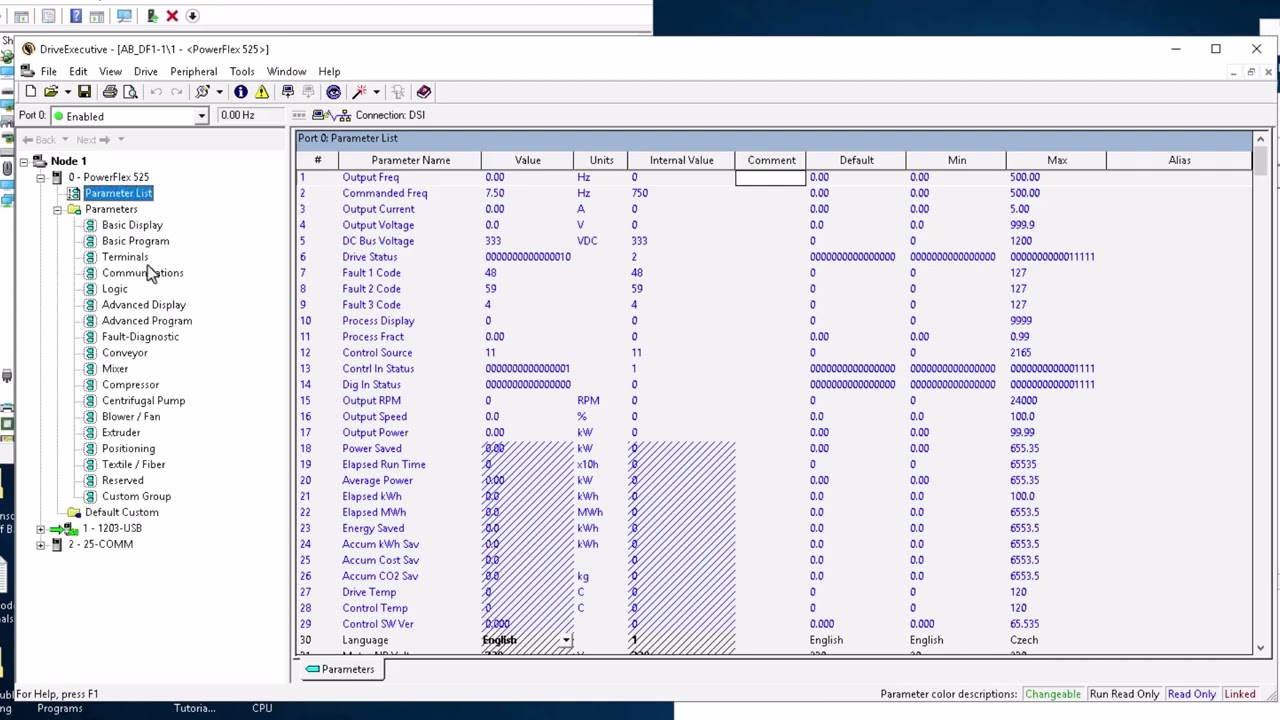Click the Default column header
The image size is (1280, 720).
click(x=856, y=160)
